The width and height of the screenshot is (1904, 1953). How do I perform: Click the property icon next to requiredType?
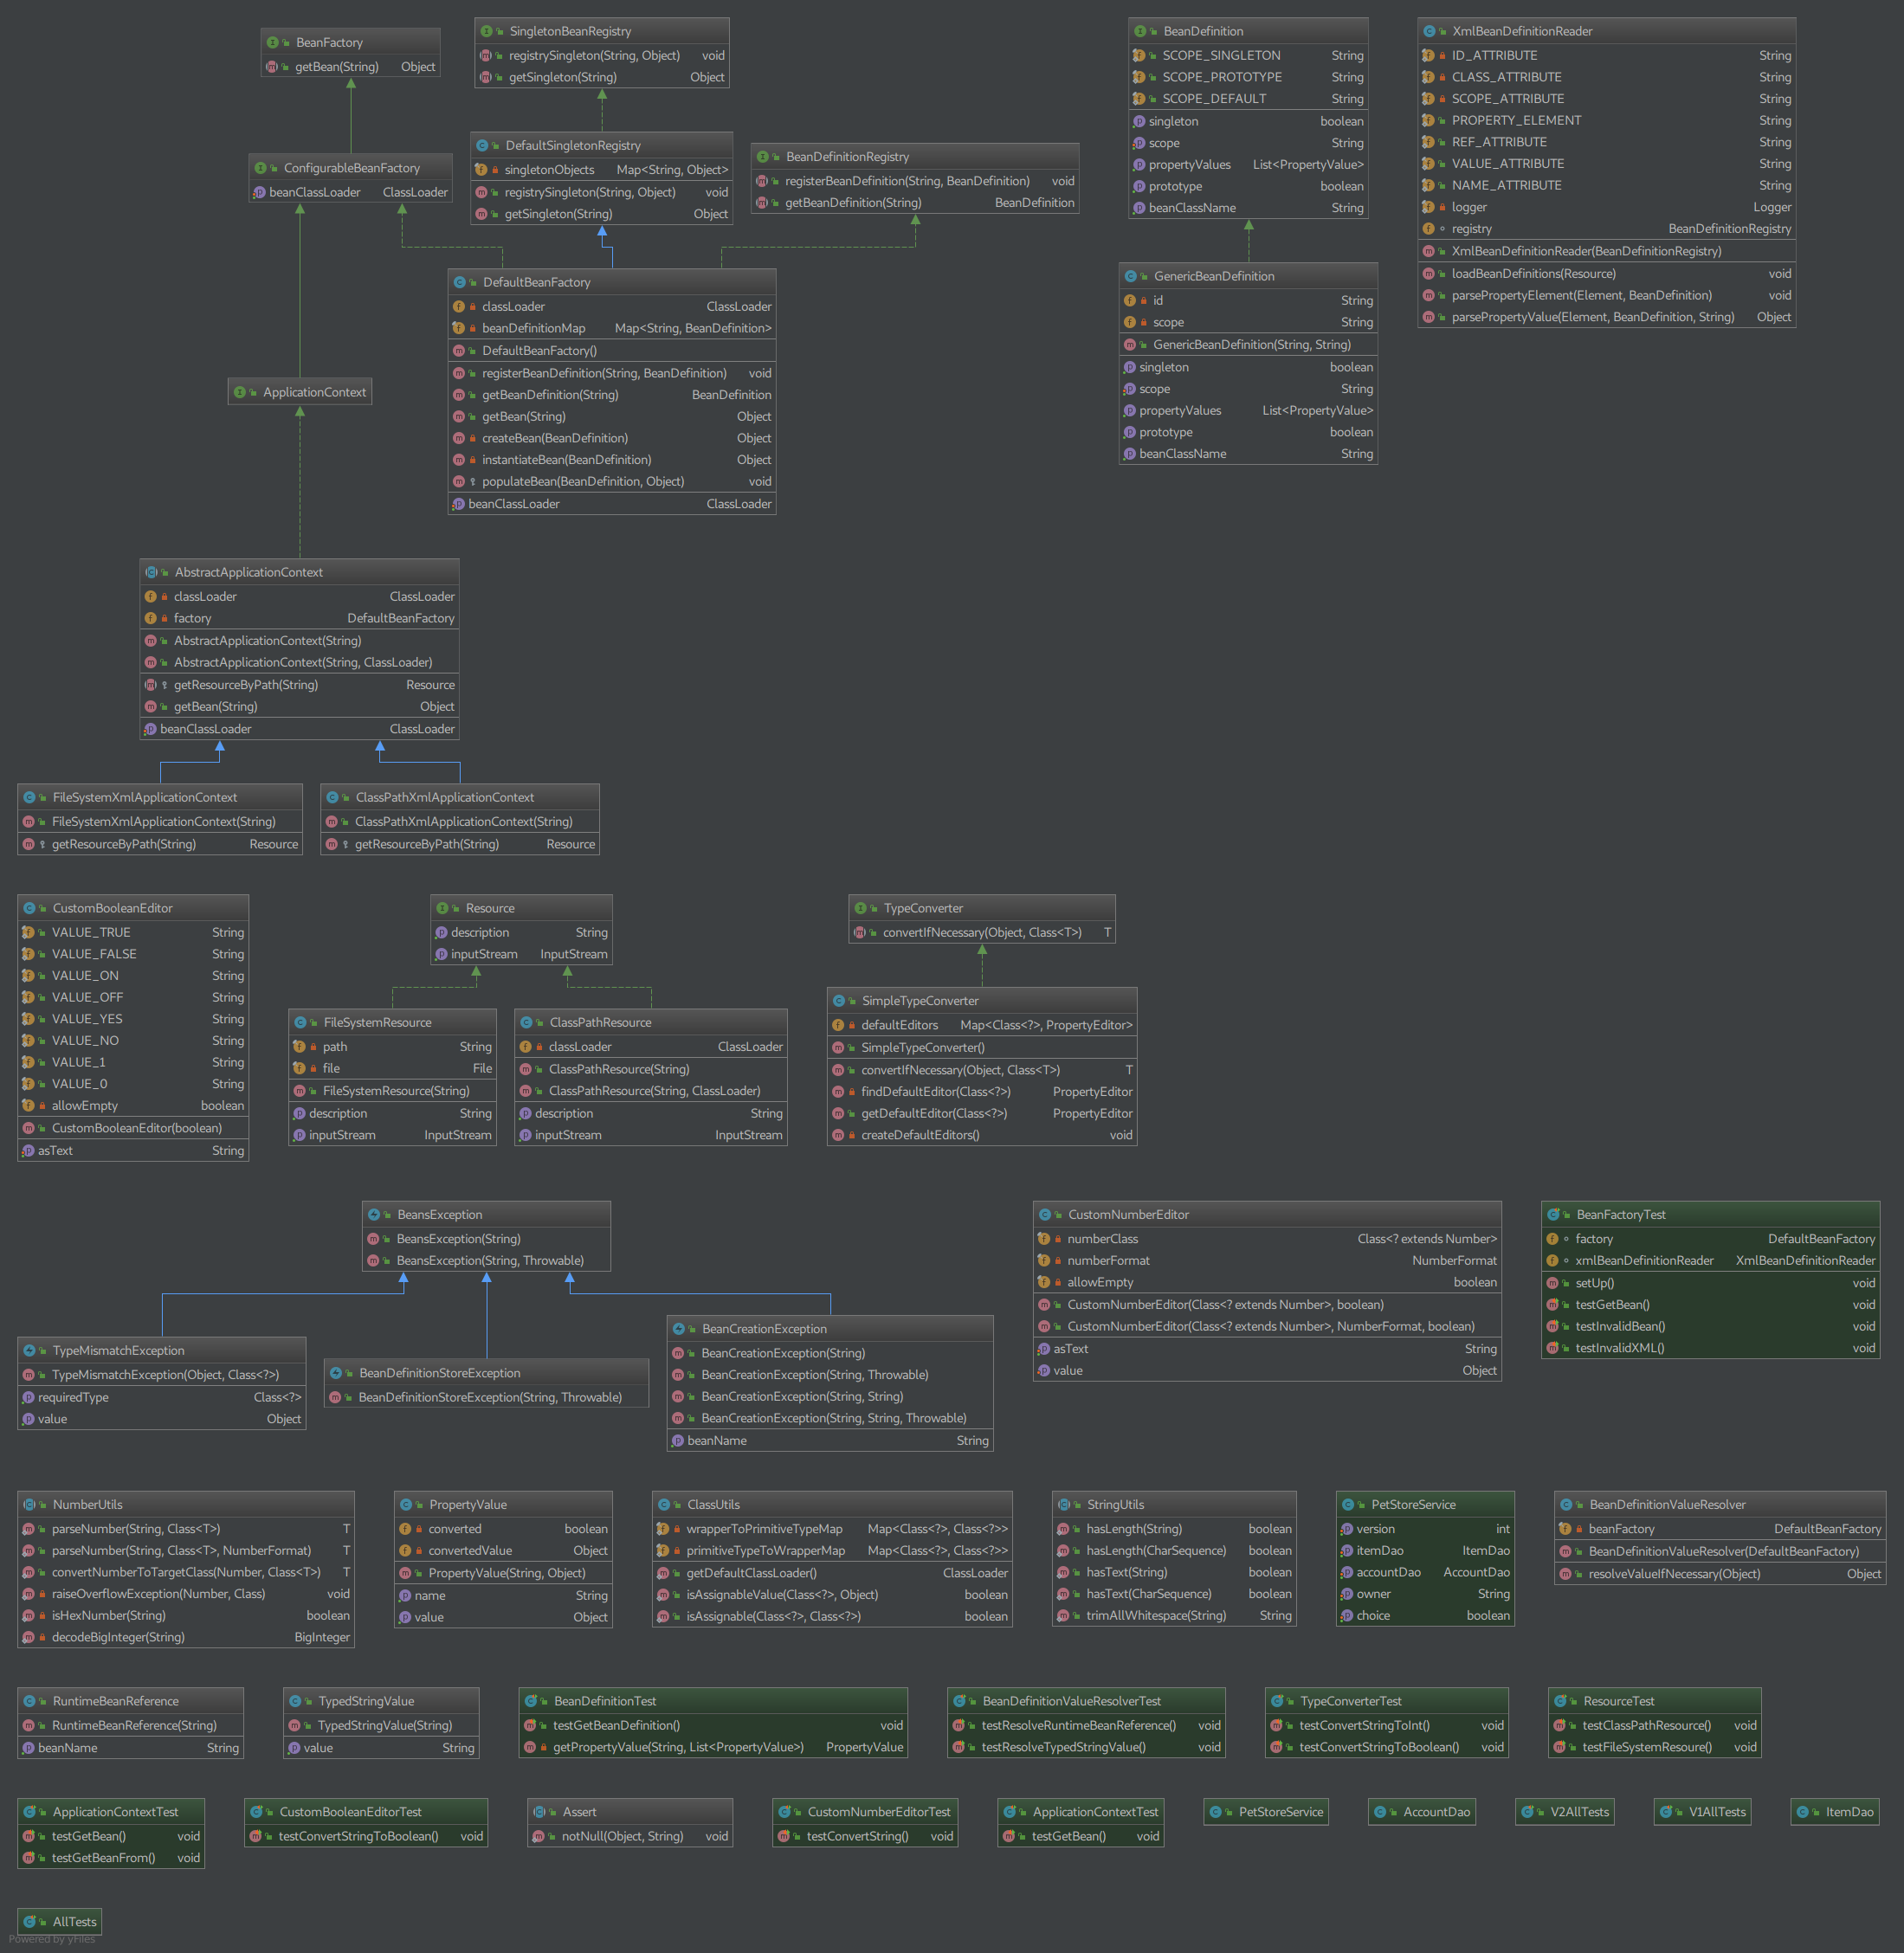28,1397
